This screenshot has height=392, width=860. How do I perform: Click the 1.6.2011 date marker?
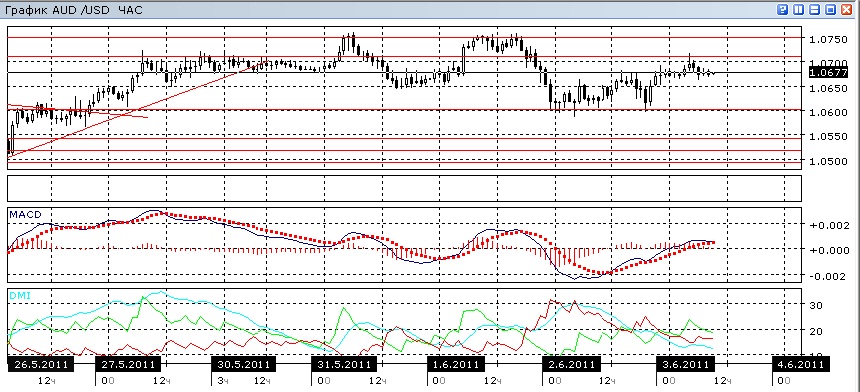coord(455,364)
